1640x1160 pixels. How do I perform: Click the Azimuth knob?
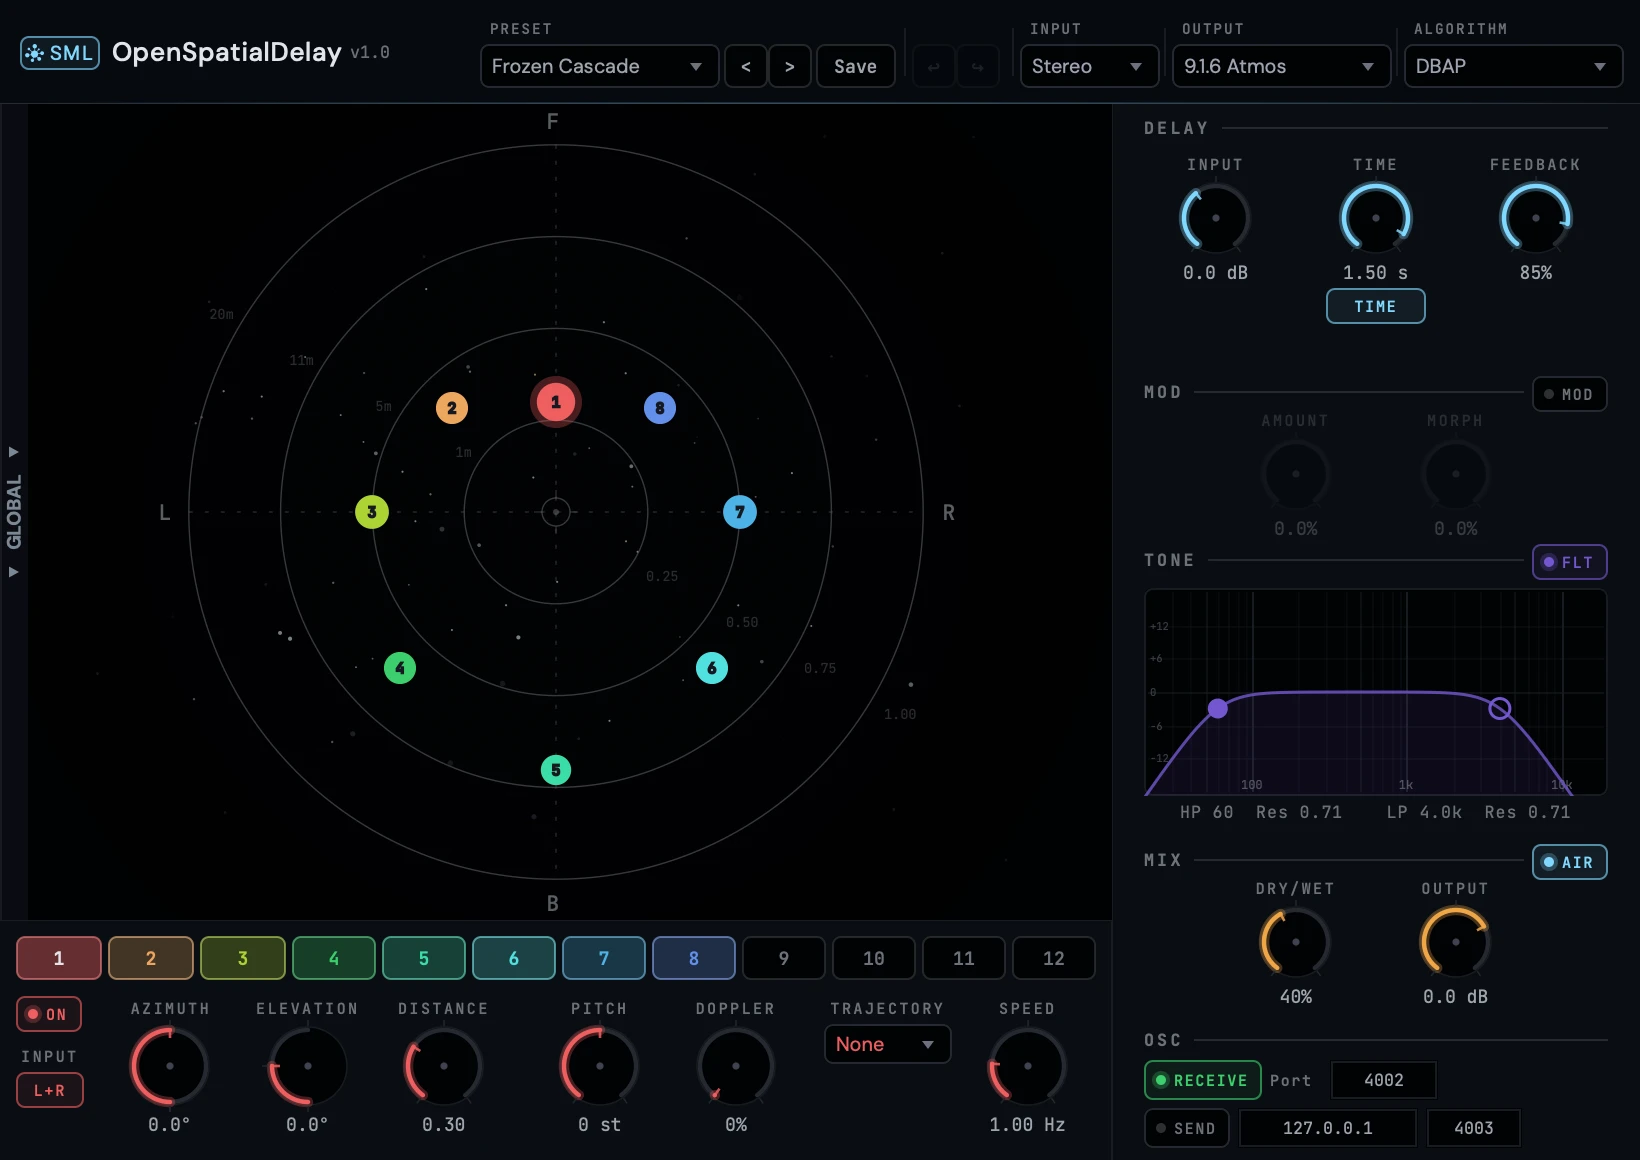tap(170, 1066)
